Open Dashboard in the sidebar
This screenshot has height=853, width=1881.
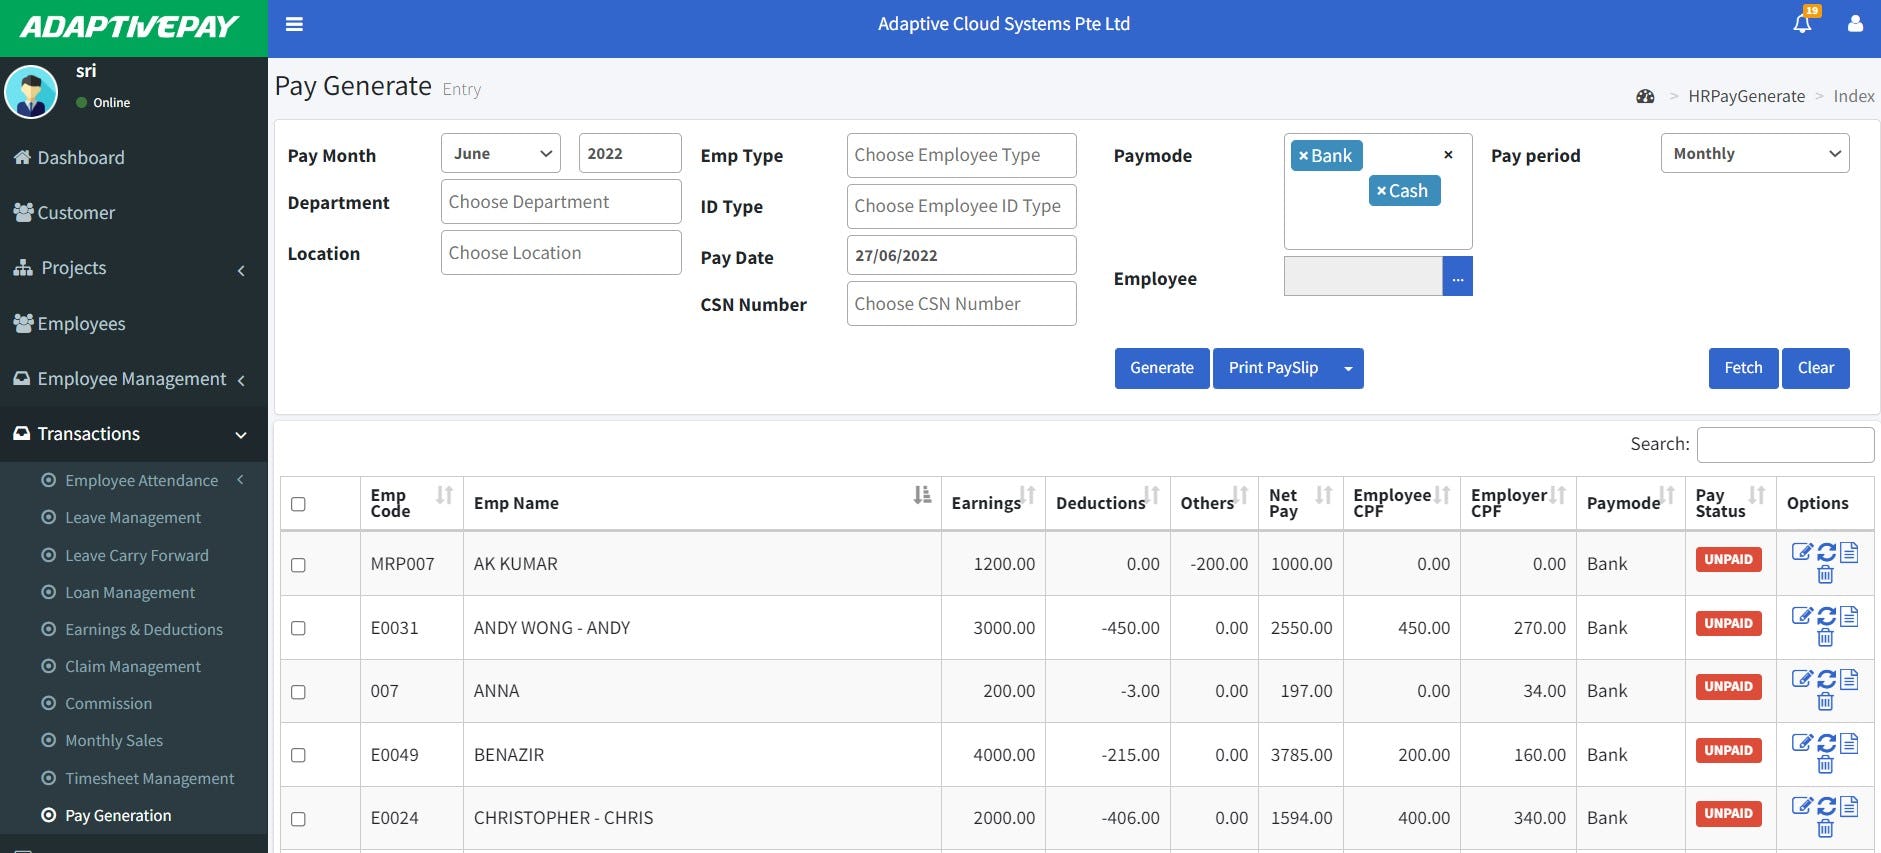[x=134, y=158]
